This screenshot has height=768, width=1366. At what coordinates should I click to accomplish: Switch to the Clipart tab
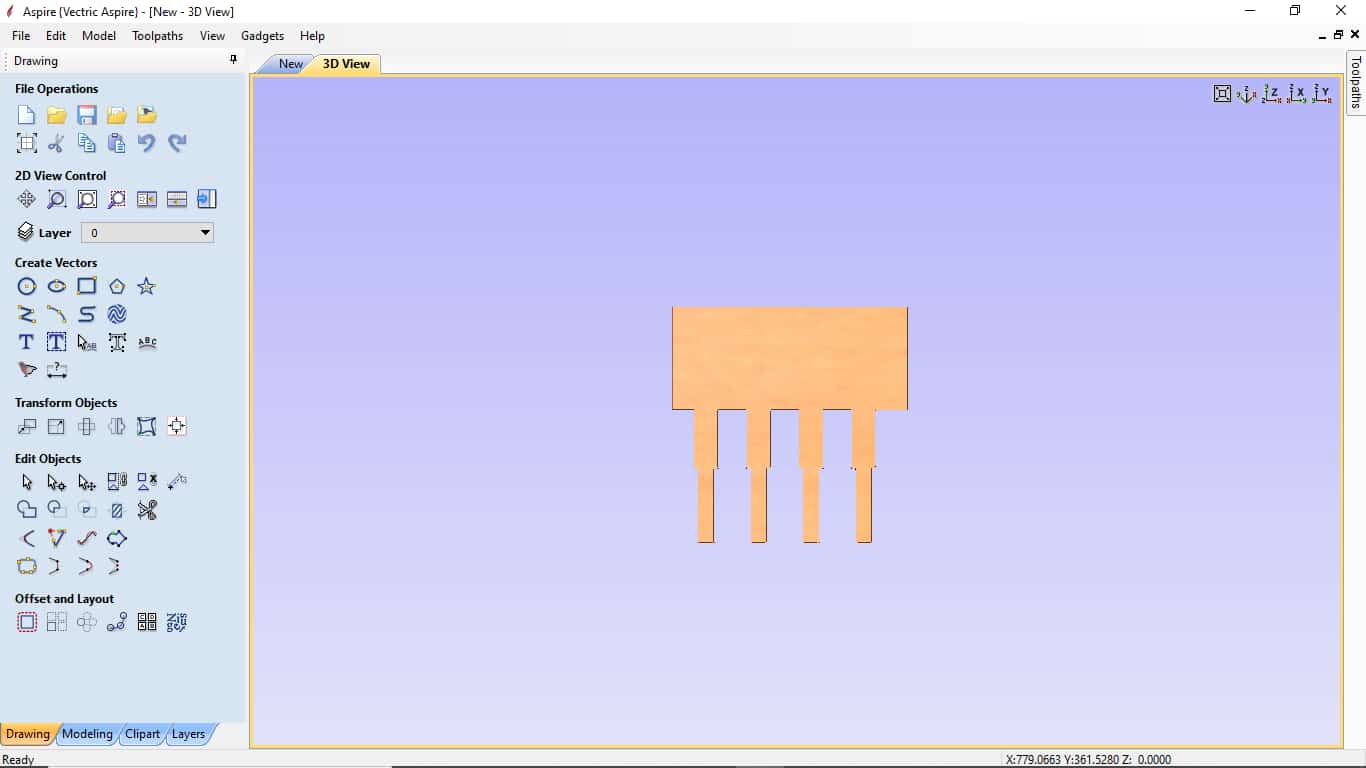pyautogui.click(x=142, y=734)
